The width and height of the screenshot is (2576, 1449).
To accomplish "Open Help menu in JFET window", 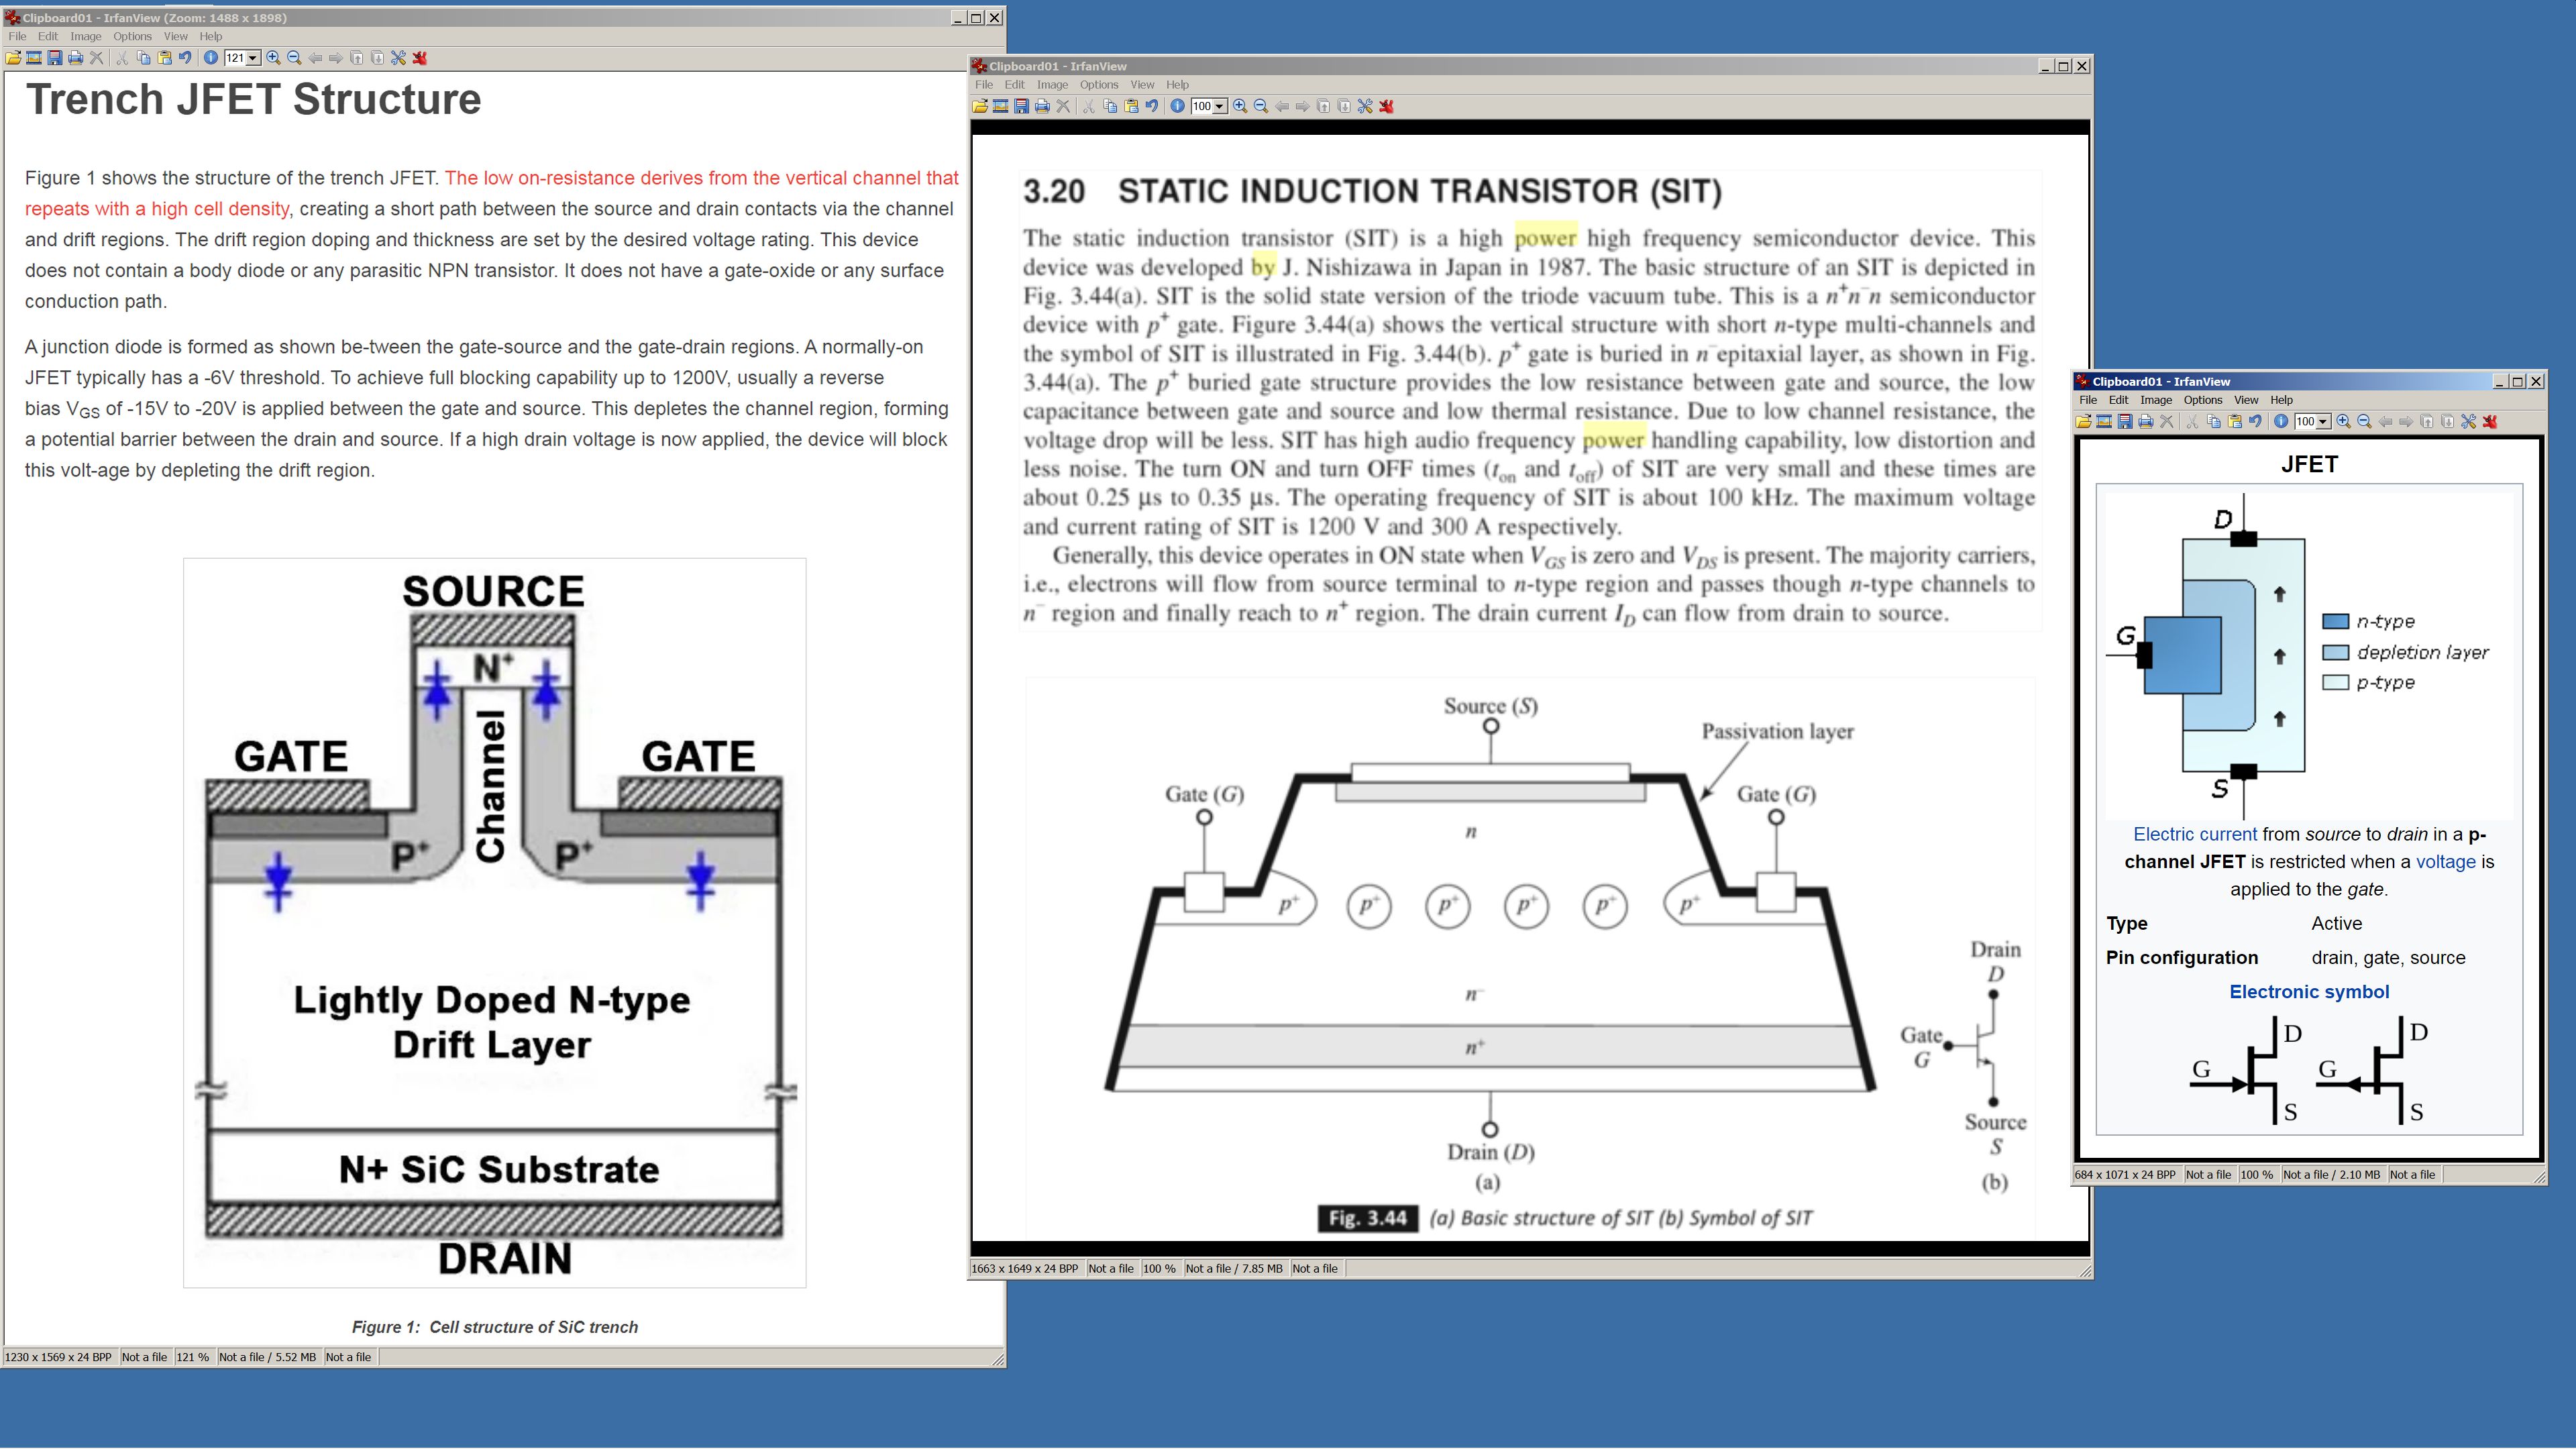I will point(2282,399).
